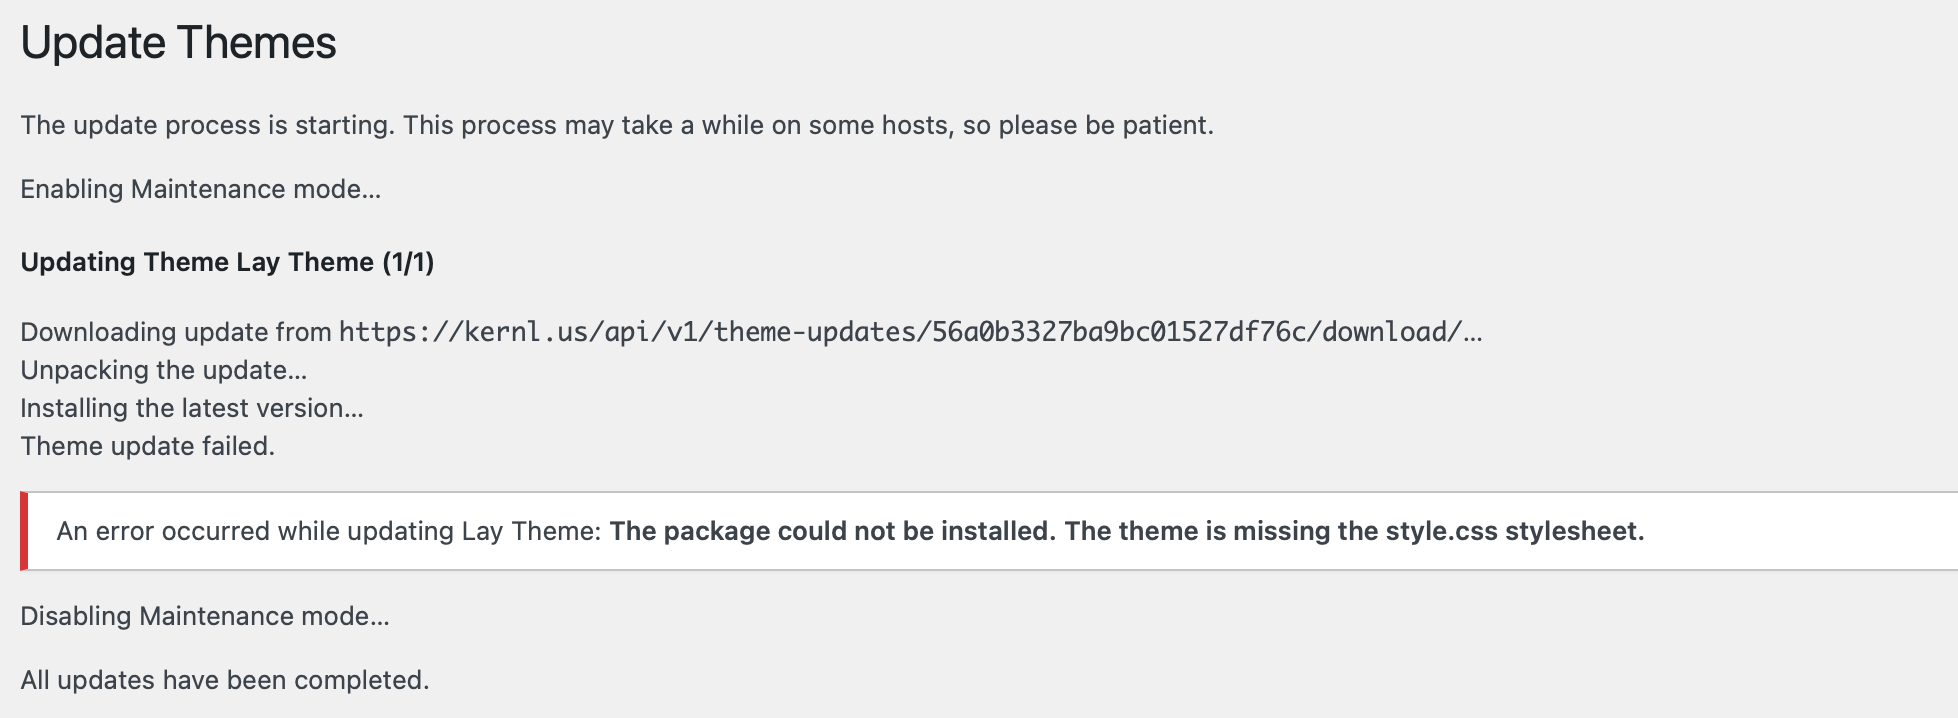
Task: Click the 'Enabling Maintenance mode…' line
Action: tap(200, 190)
